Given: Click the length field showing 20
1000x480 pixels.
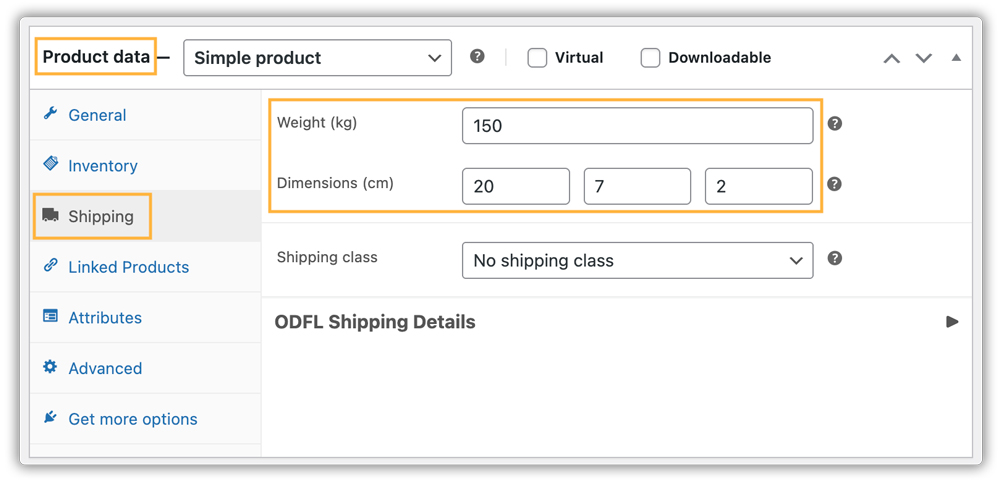Looking at the screenshot, I should (516, 186).
